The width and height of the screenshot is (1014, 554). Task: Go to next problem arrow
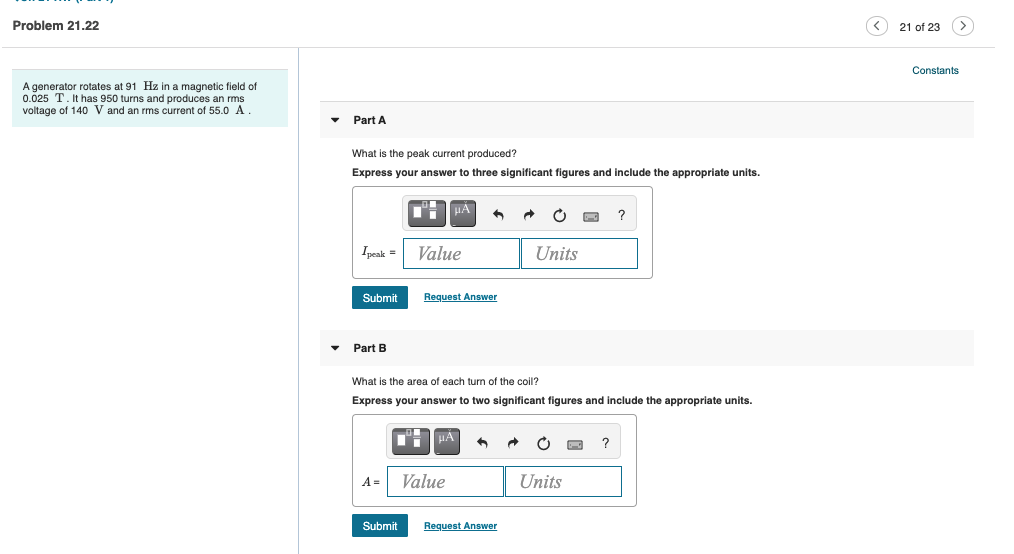[962, 26]
